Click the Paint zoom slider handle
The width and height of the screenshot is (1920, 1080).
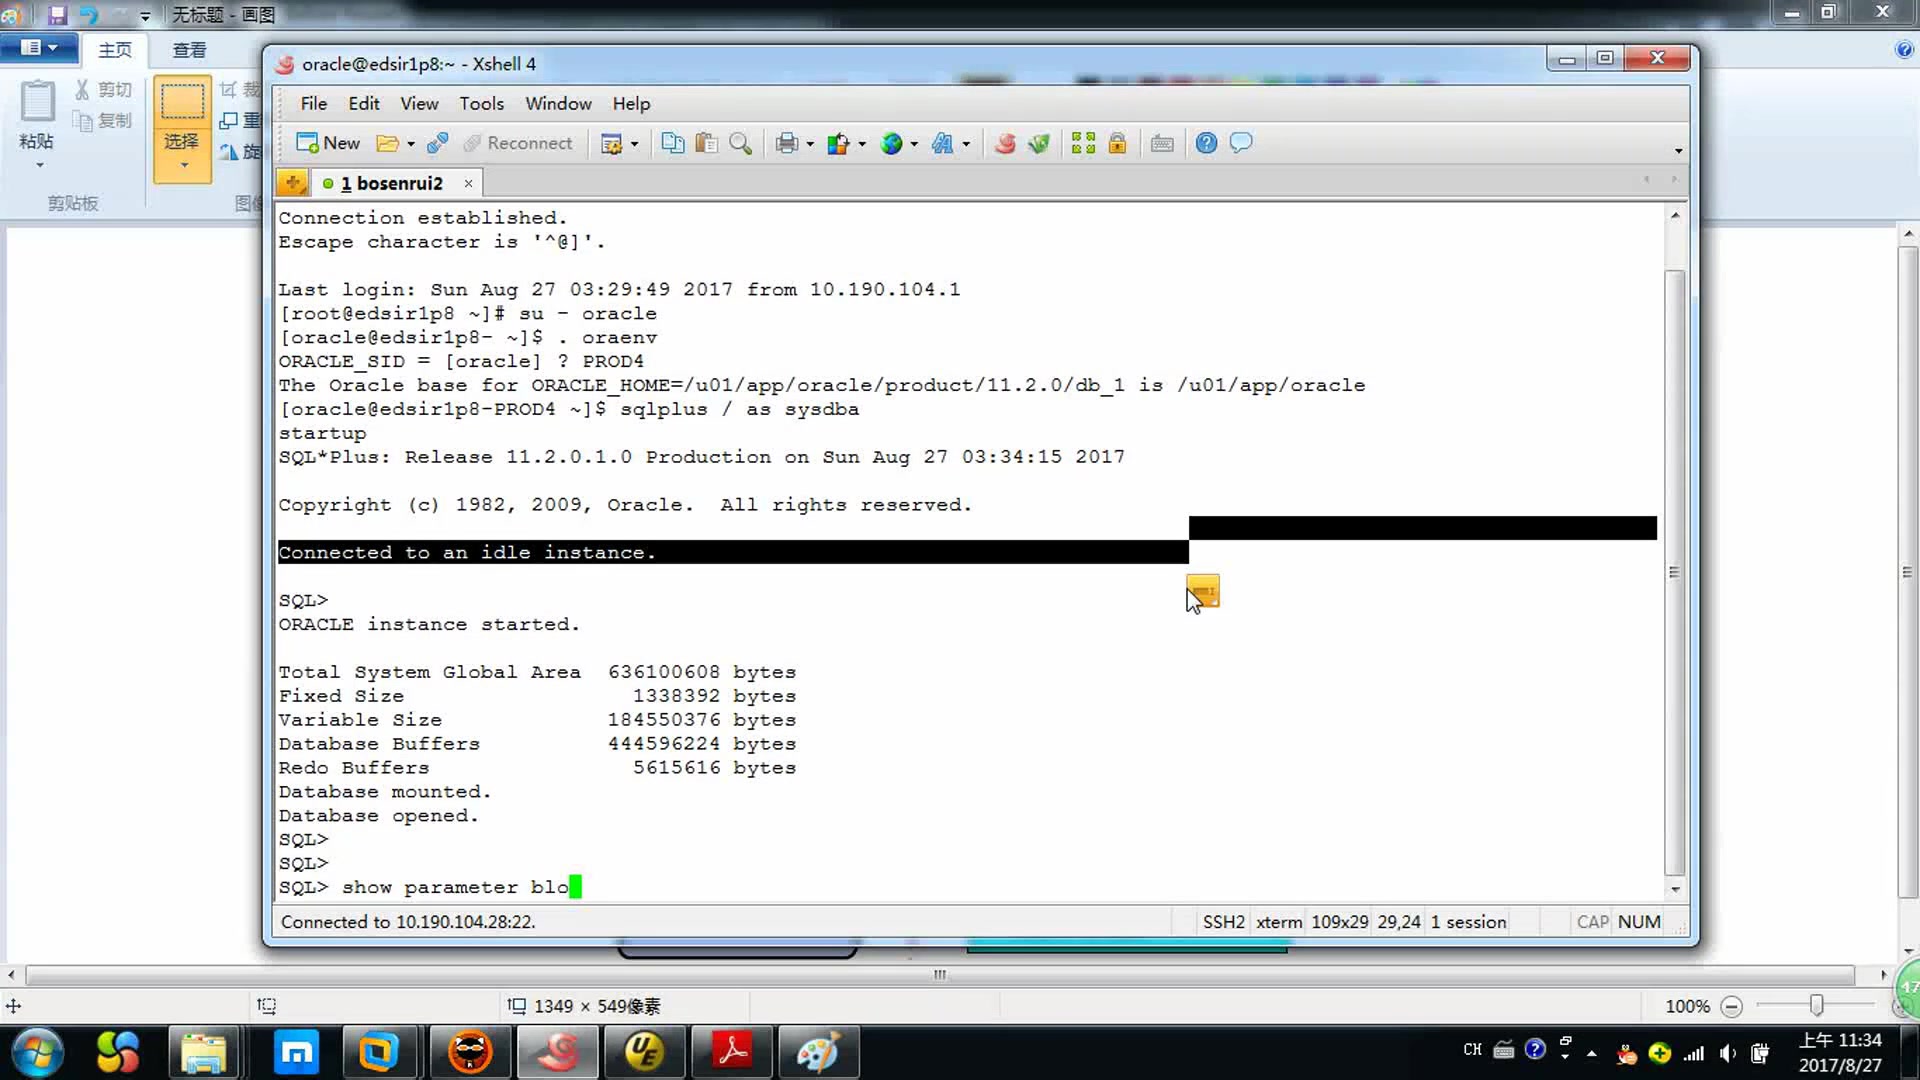(1816, 1006)
